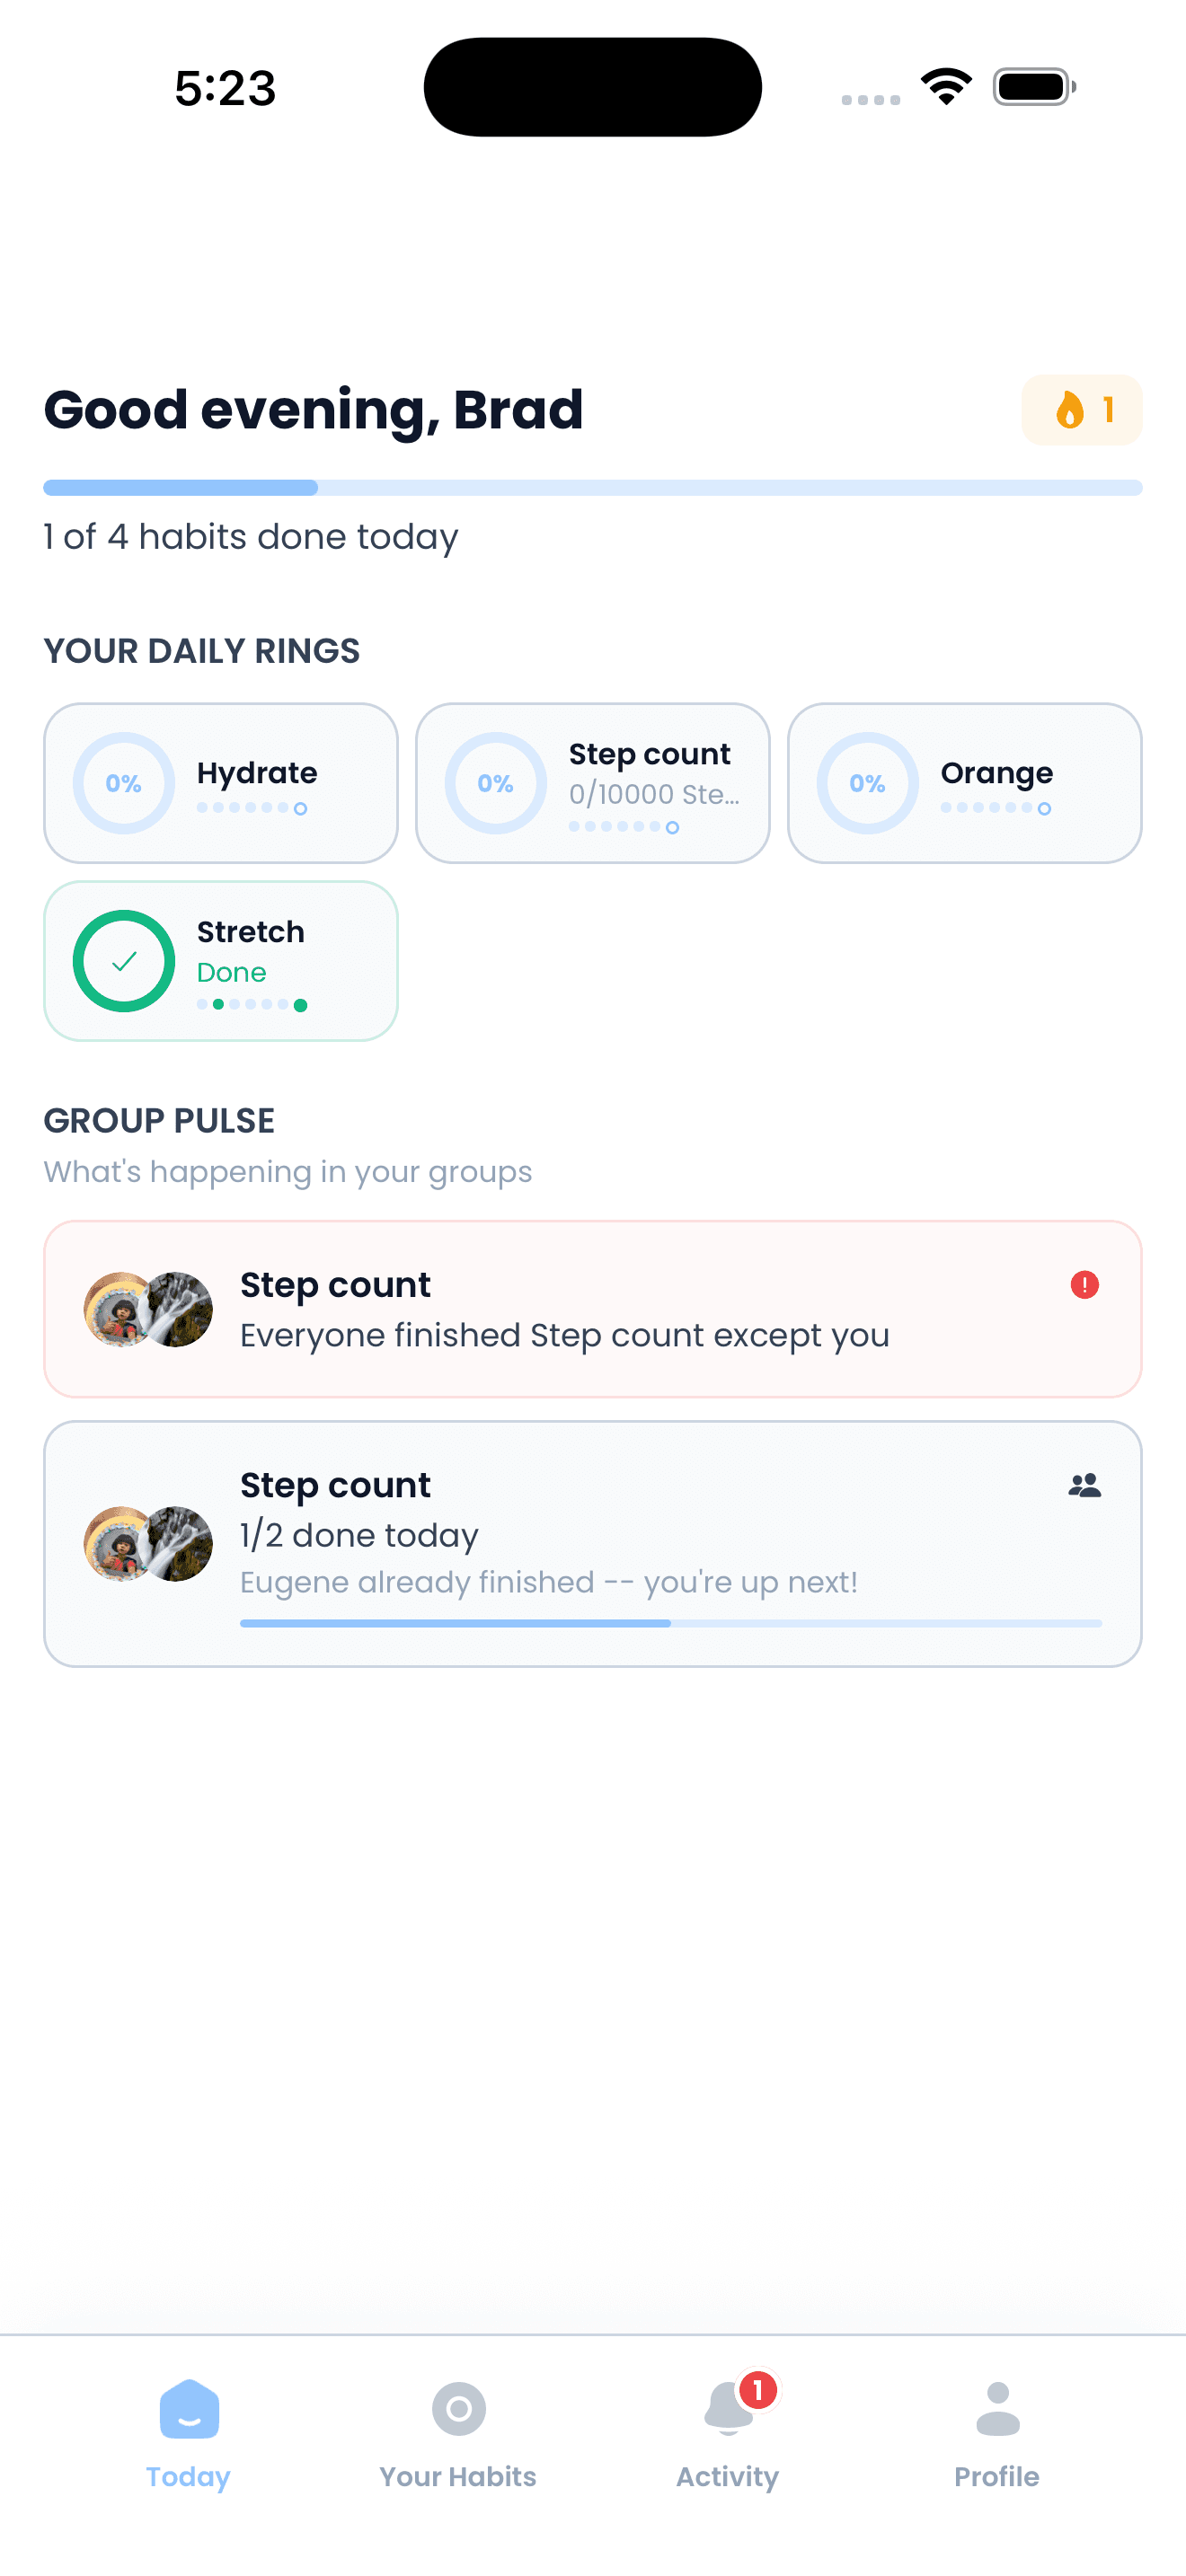
Task: Open the Profile person icon
Action: click(997, 2408)
